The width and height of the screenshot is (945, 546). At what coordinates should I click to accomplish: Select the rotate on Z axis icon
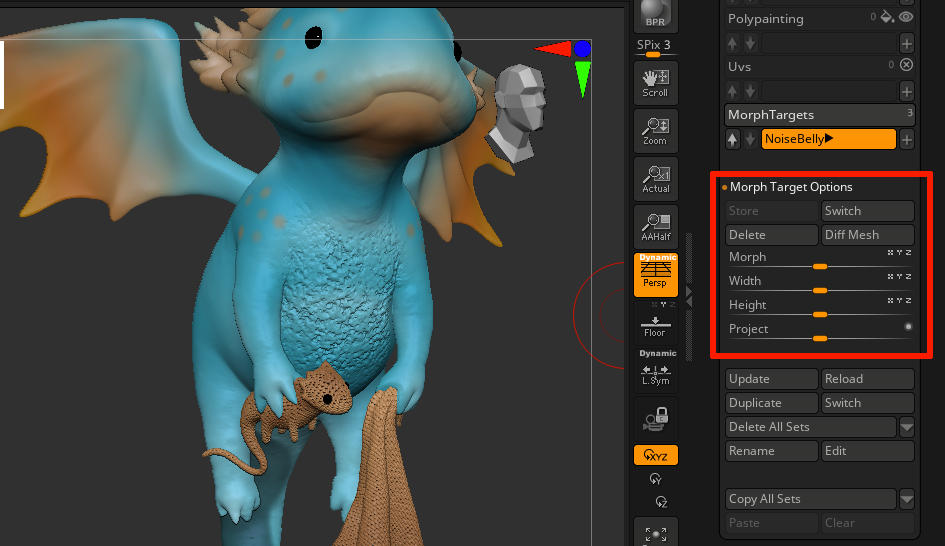pos(661,502)
